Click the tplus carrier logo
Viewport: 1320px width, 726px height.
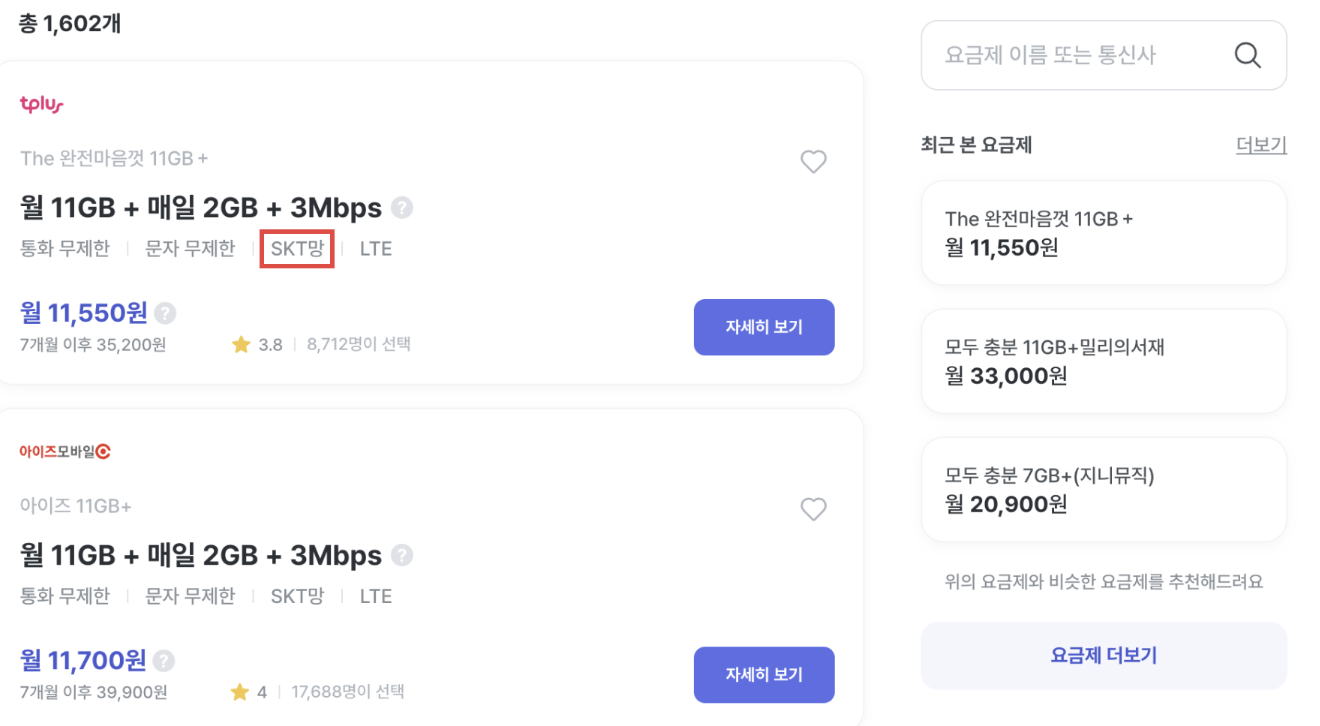(x=40, y=103)
